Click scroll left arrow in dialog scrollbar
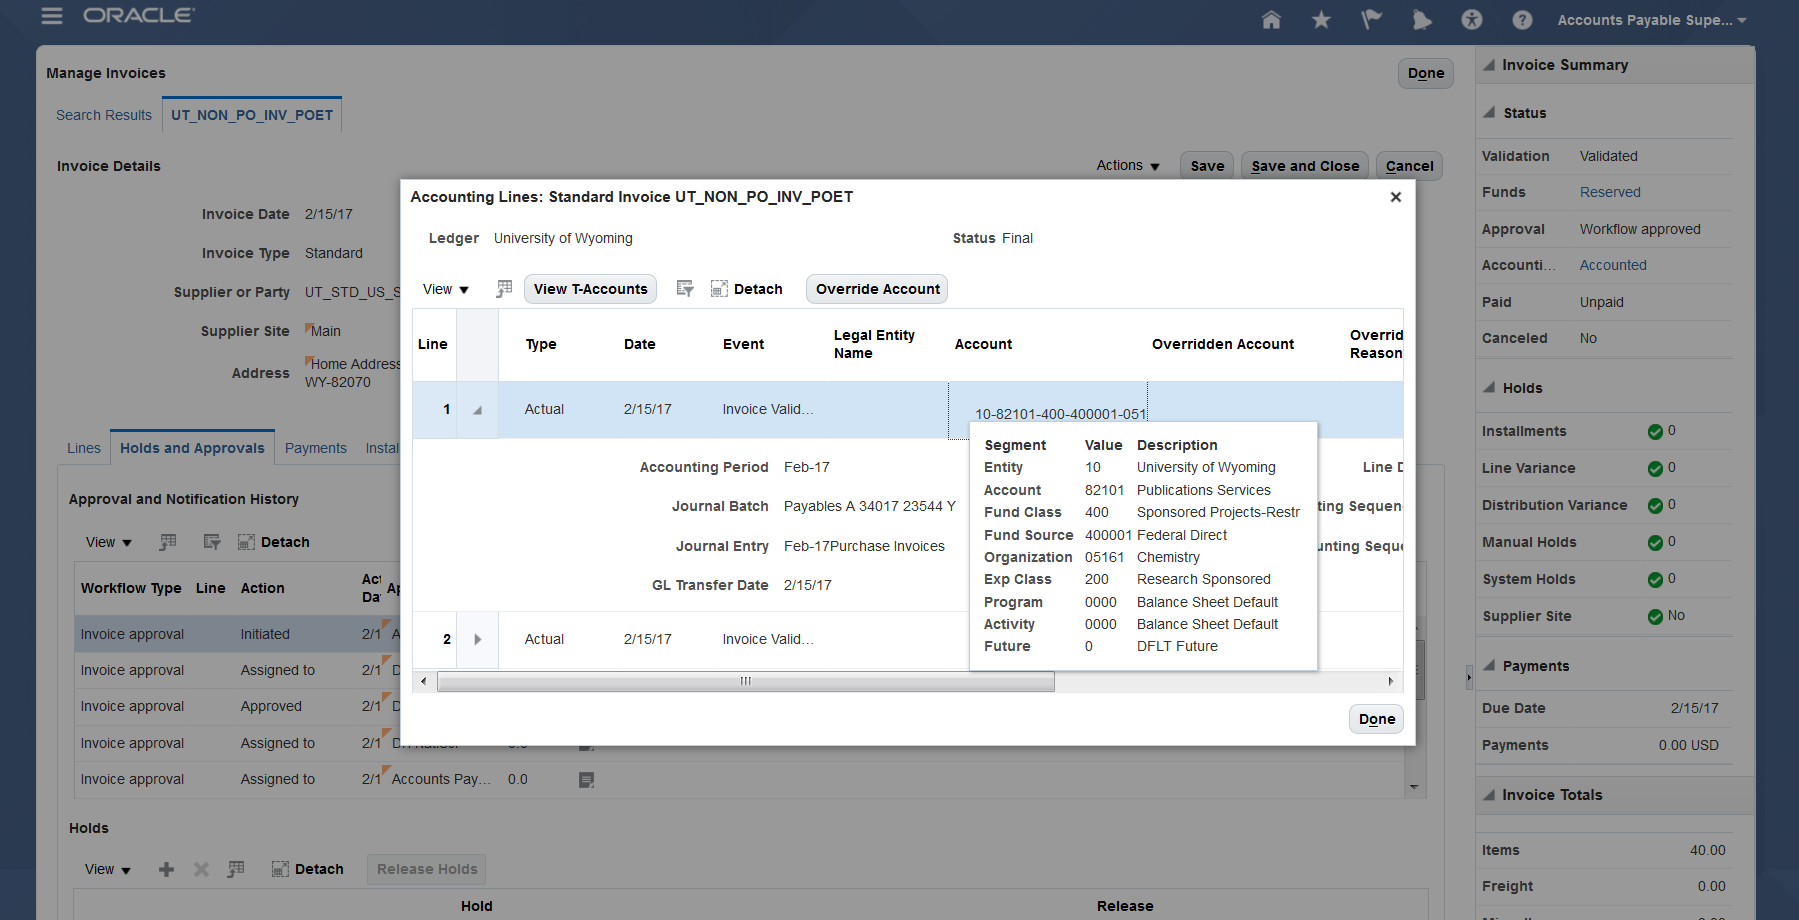 point(424,681)
